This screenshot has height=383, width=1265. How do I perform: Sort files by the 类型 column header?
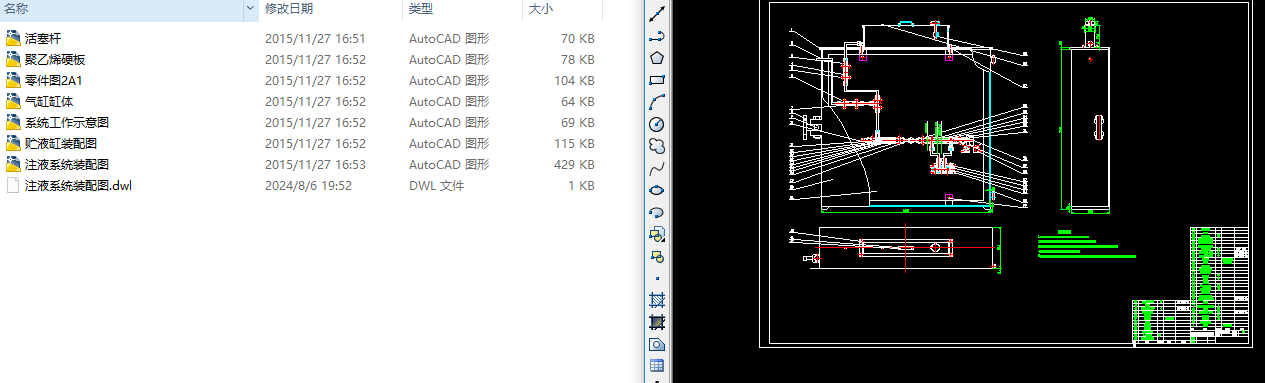point(421,9)
